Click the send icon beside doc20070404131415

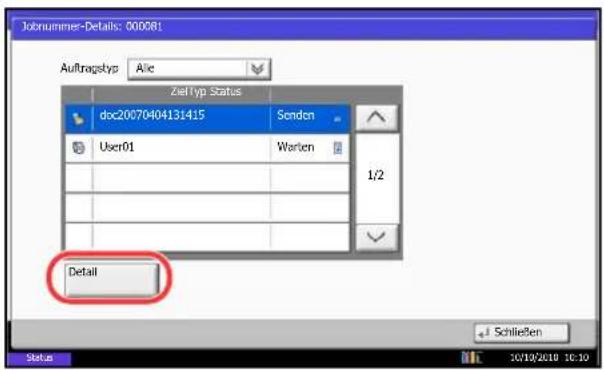(79, 119)
